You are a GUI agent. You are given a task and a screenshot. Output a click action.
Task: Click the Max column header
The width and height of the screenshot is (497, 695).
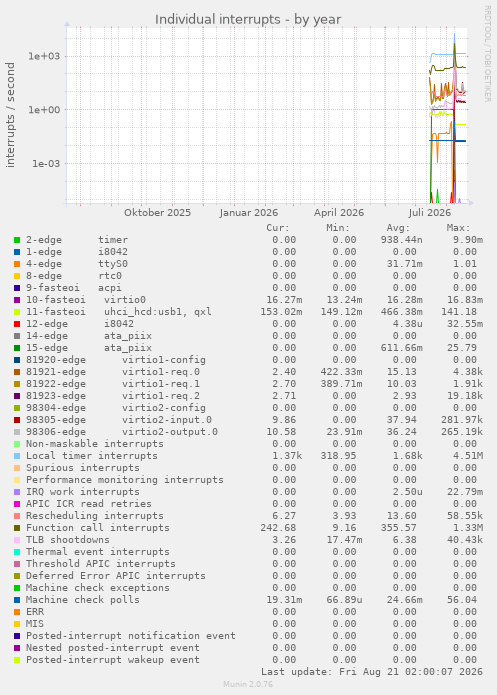[x=458, y=228]
